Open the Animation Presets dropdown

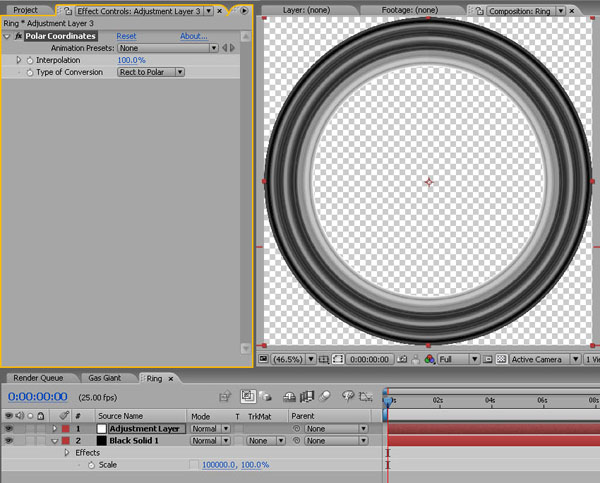(x=167, y=48)
